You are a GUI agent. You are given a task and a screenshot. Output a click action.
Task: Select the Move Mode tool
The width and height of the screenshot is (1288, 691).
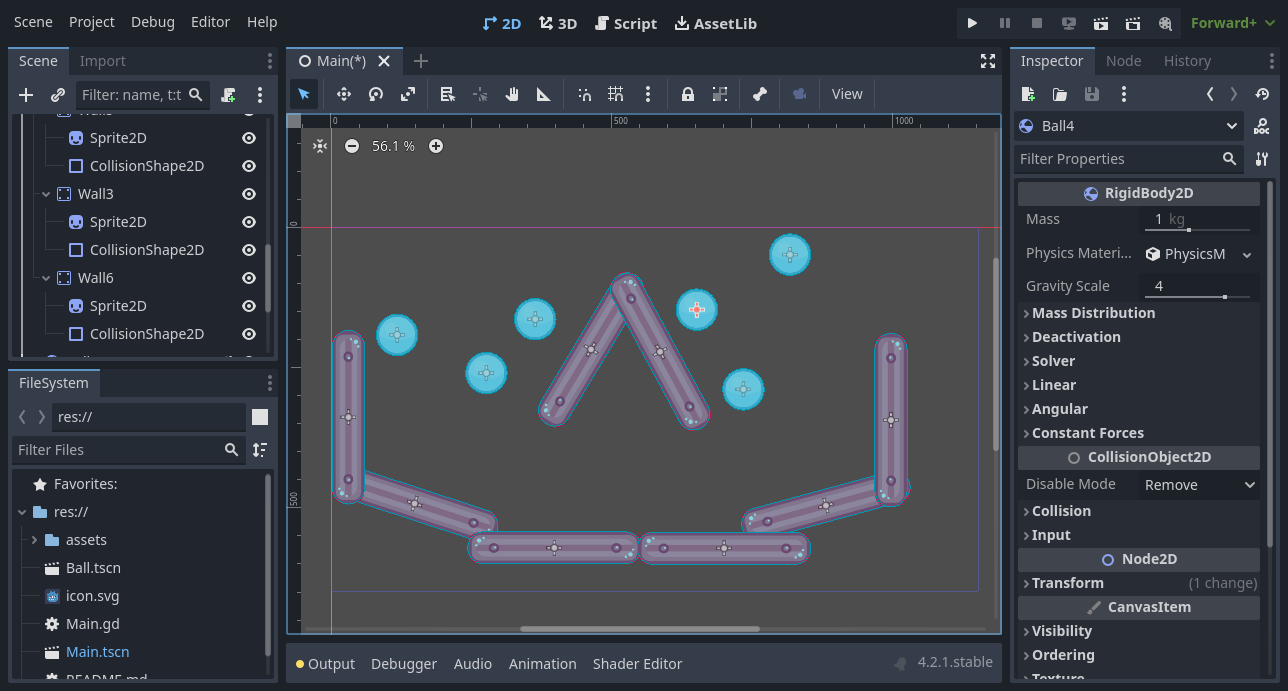[343, 93]
